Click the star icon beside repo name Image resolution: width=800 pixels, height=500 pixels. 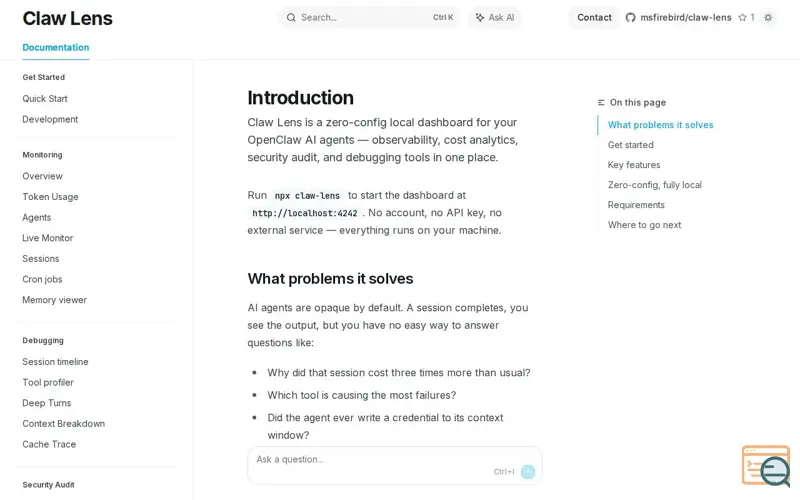pyautogui.click(x=742, y=17)
